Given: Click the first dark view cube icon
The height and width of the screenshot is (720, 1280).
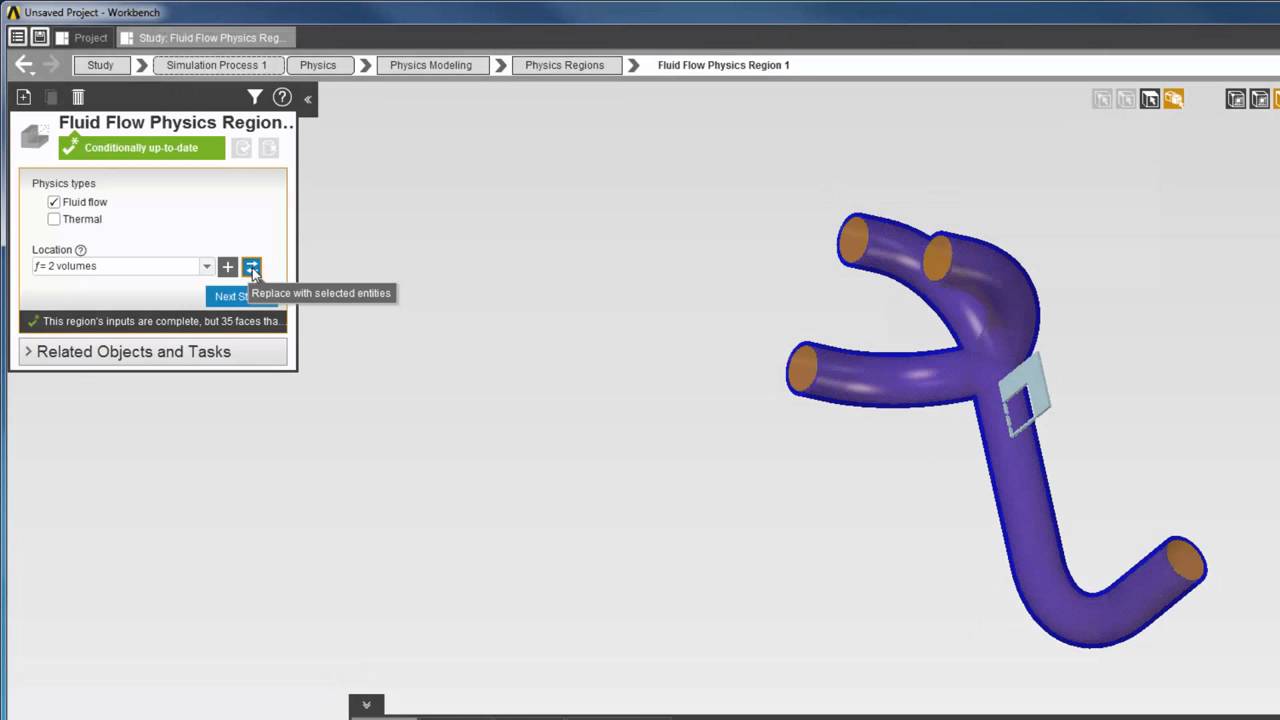Looking at the screenshot, I should (x=1236, y=99).
